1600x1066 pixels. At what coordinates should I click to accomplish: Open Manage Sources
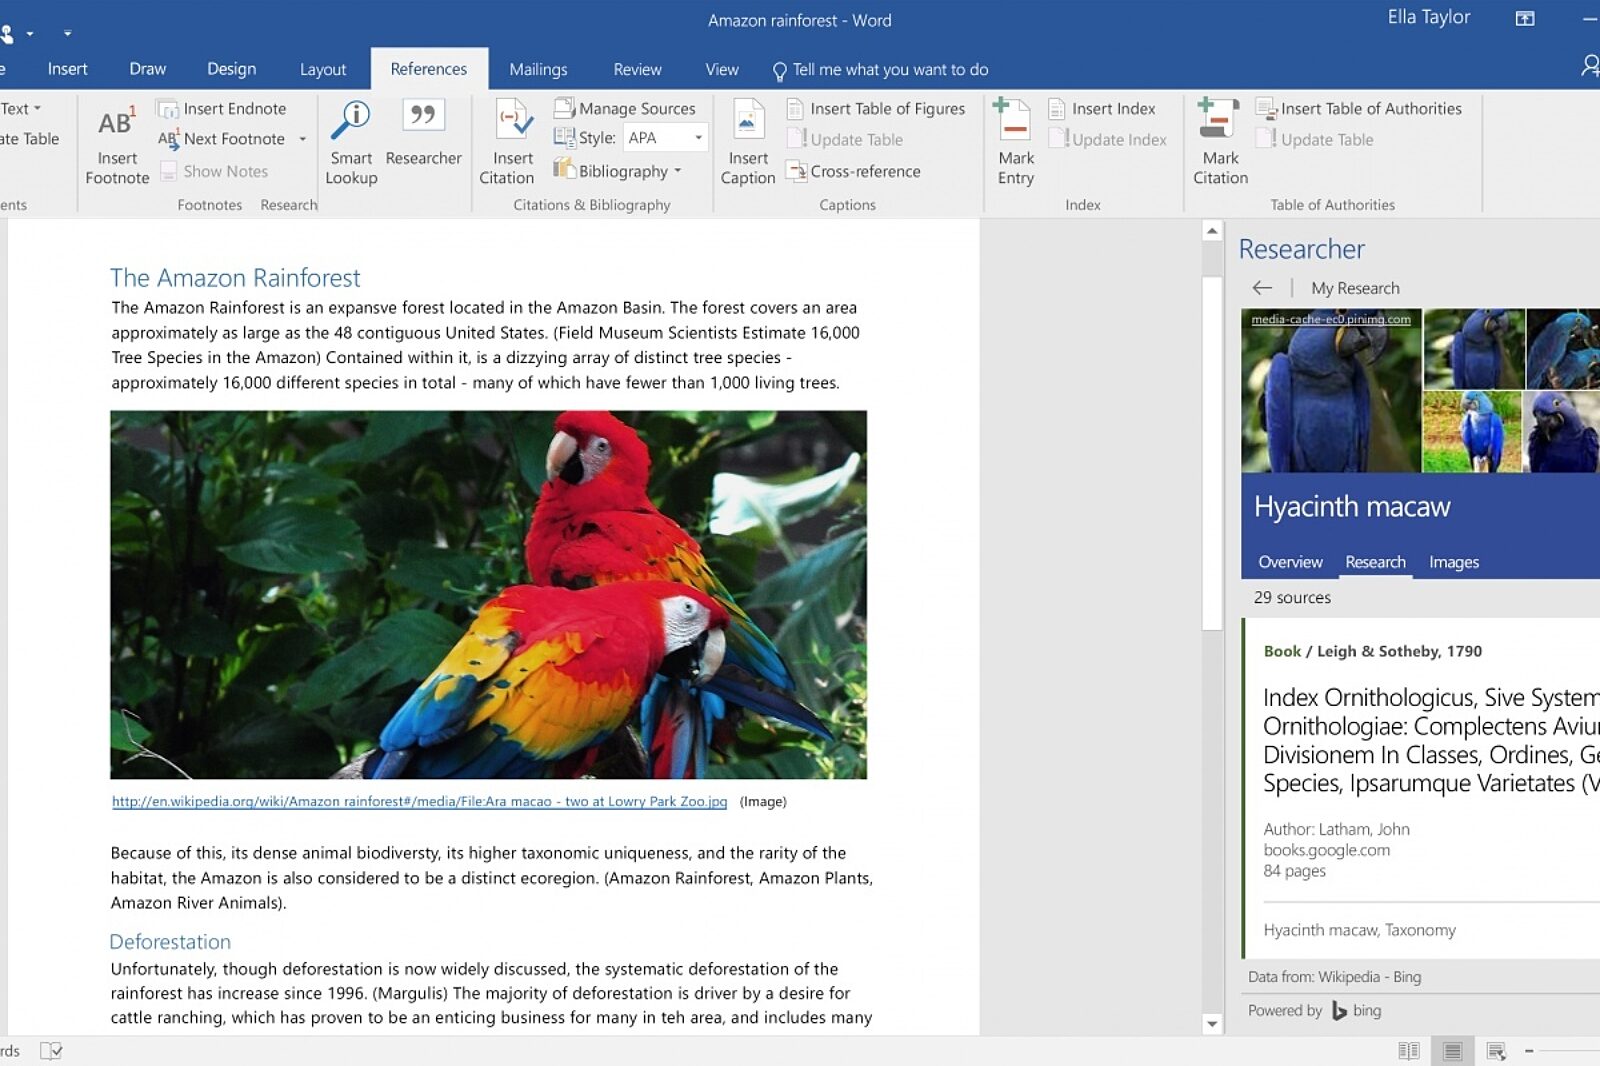[x=625, y=108]
